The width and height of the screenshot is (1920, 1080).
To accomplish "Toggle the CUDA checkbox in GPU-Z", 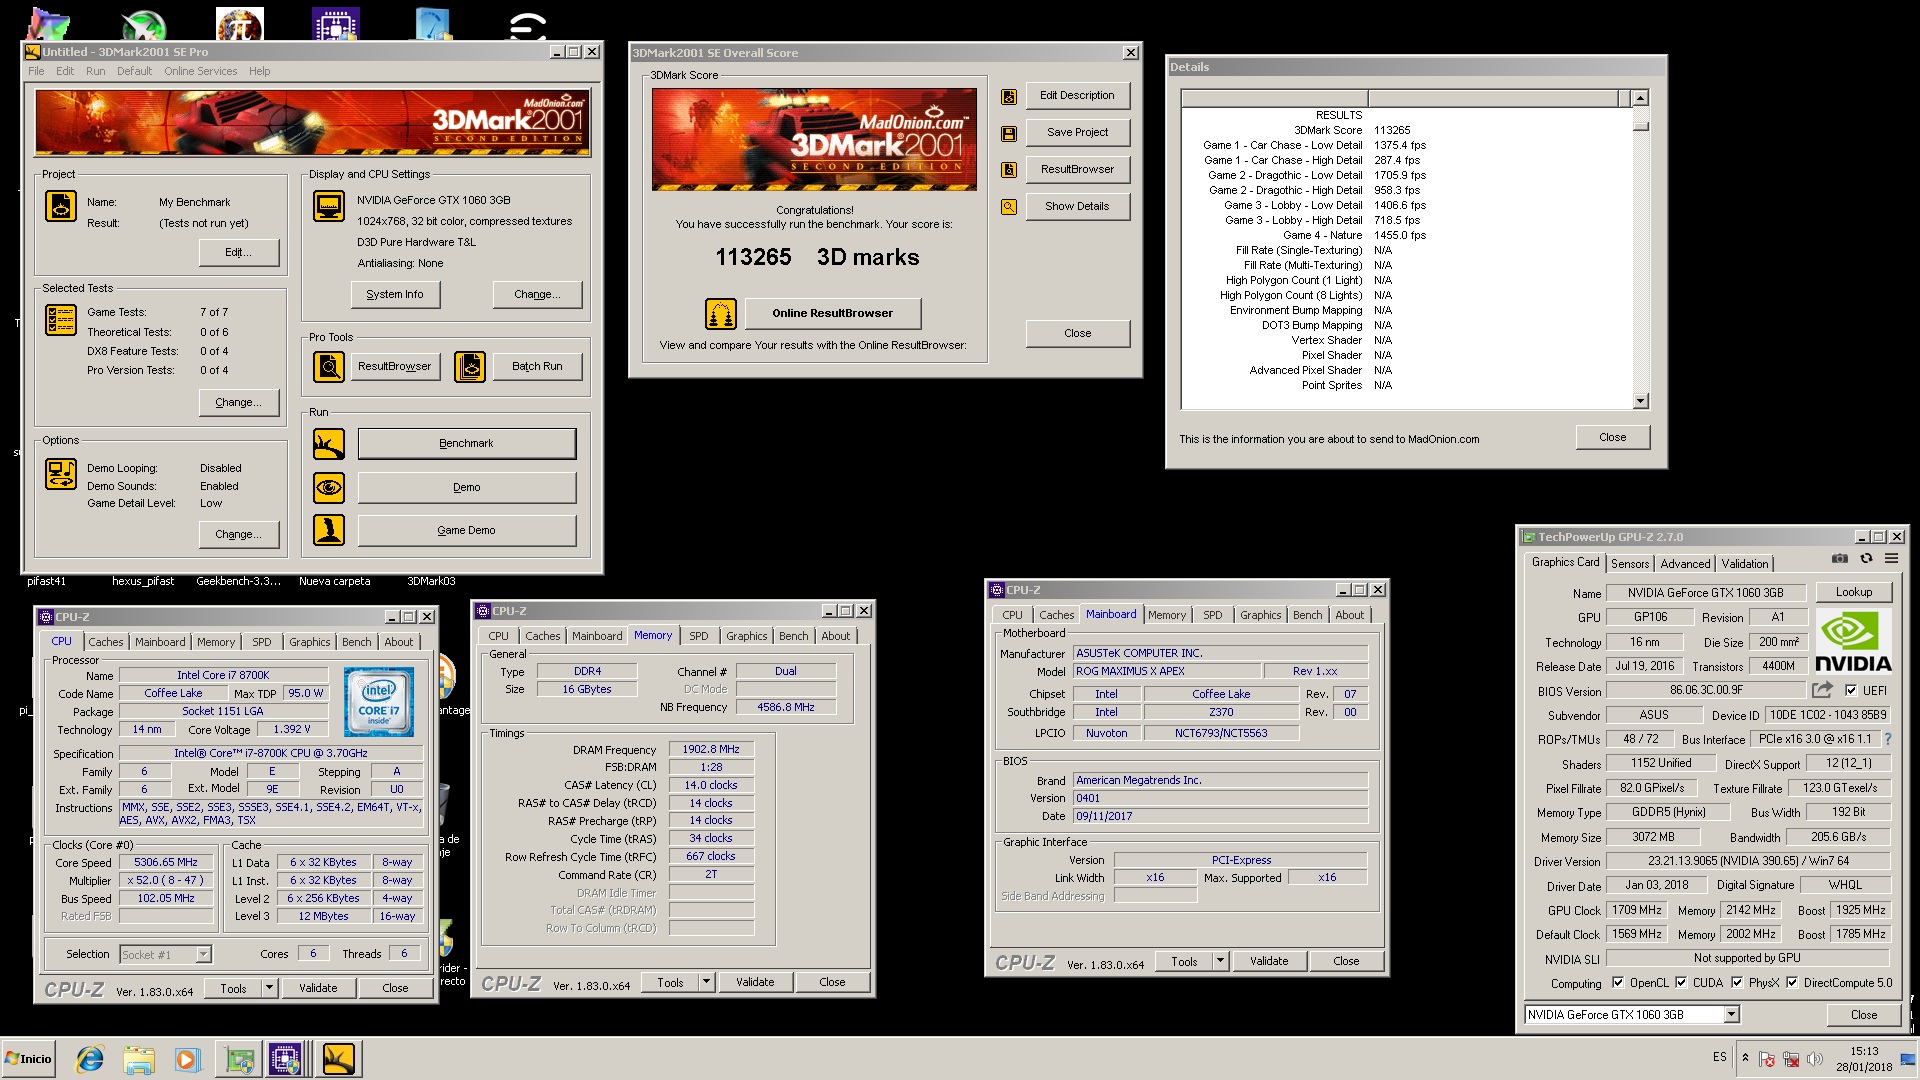I will tap(1680, 983).
